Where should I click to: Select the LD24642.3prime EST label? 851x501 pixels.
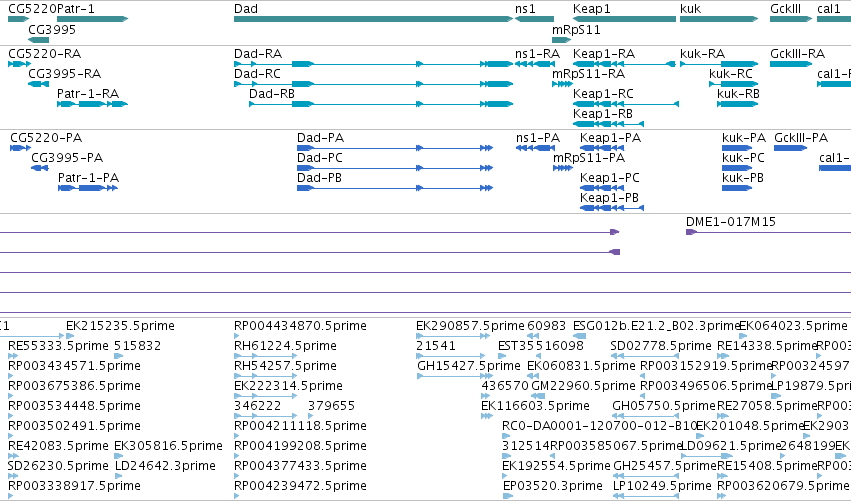pyautogui.click(x=166, y=466)
